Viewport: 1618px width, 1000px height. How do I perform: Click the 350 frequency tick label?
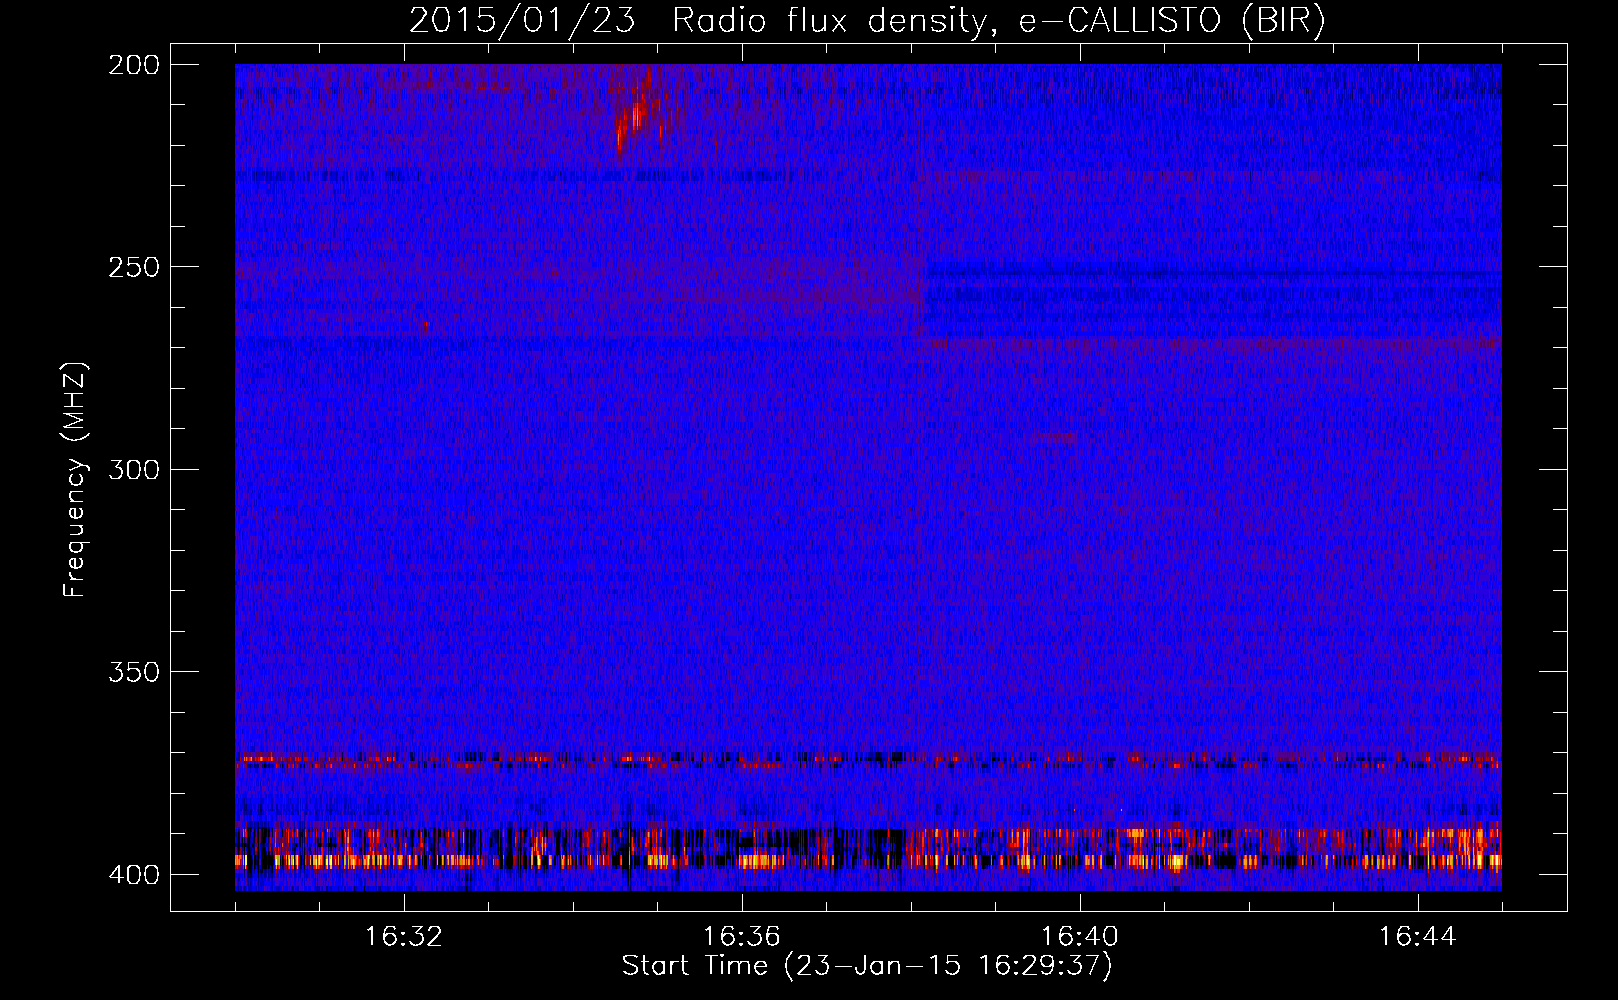pyautogui.click(x=133, y=672)
